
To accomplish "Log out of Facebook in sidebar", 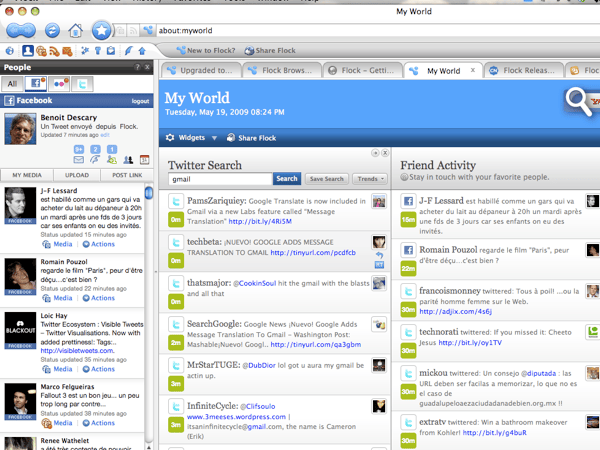I will [x=139, y=102].
